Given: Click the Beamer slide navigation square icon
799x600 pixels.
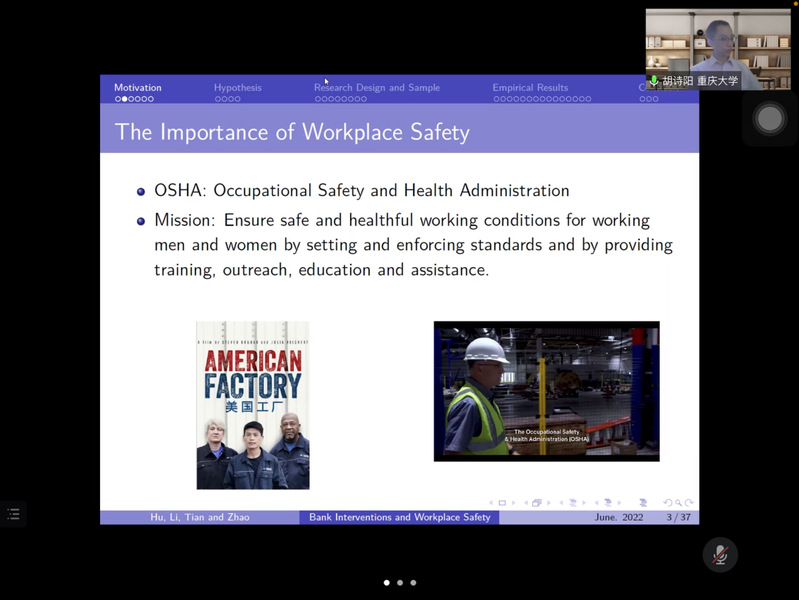Looking at the screenshot, I should tap(502, 503).
